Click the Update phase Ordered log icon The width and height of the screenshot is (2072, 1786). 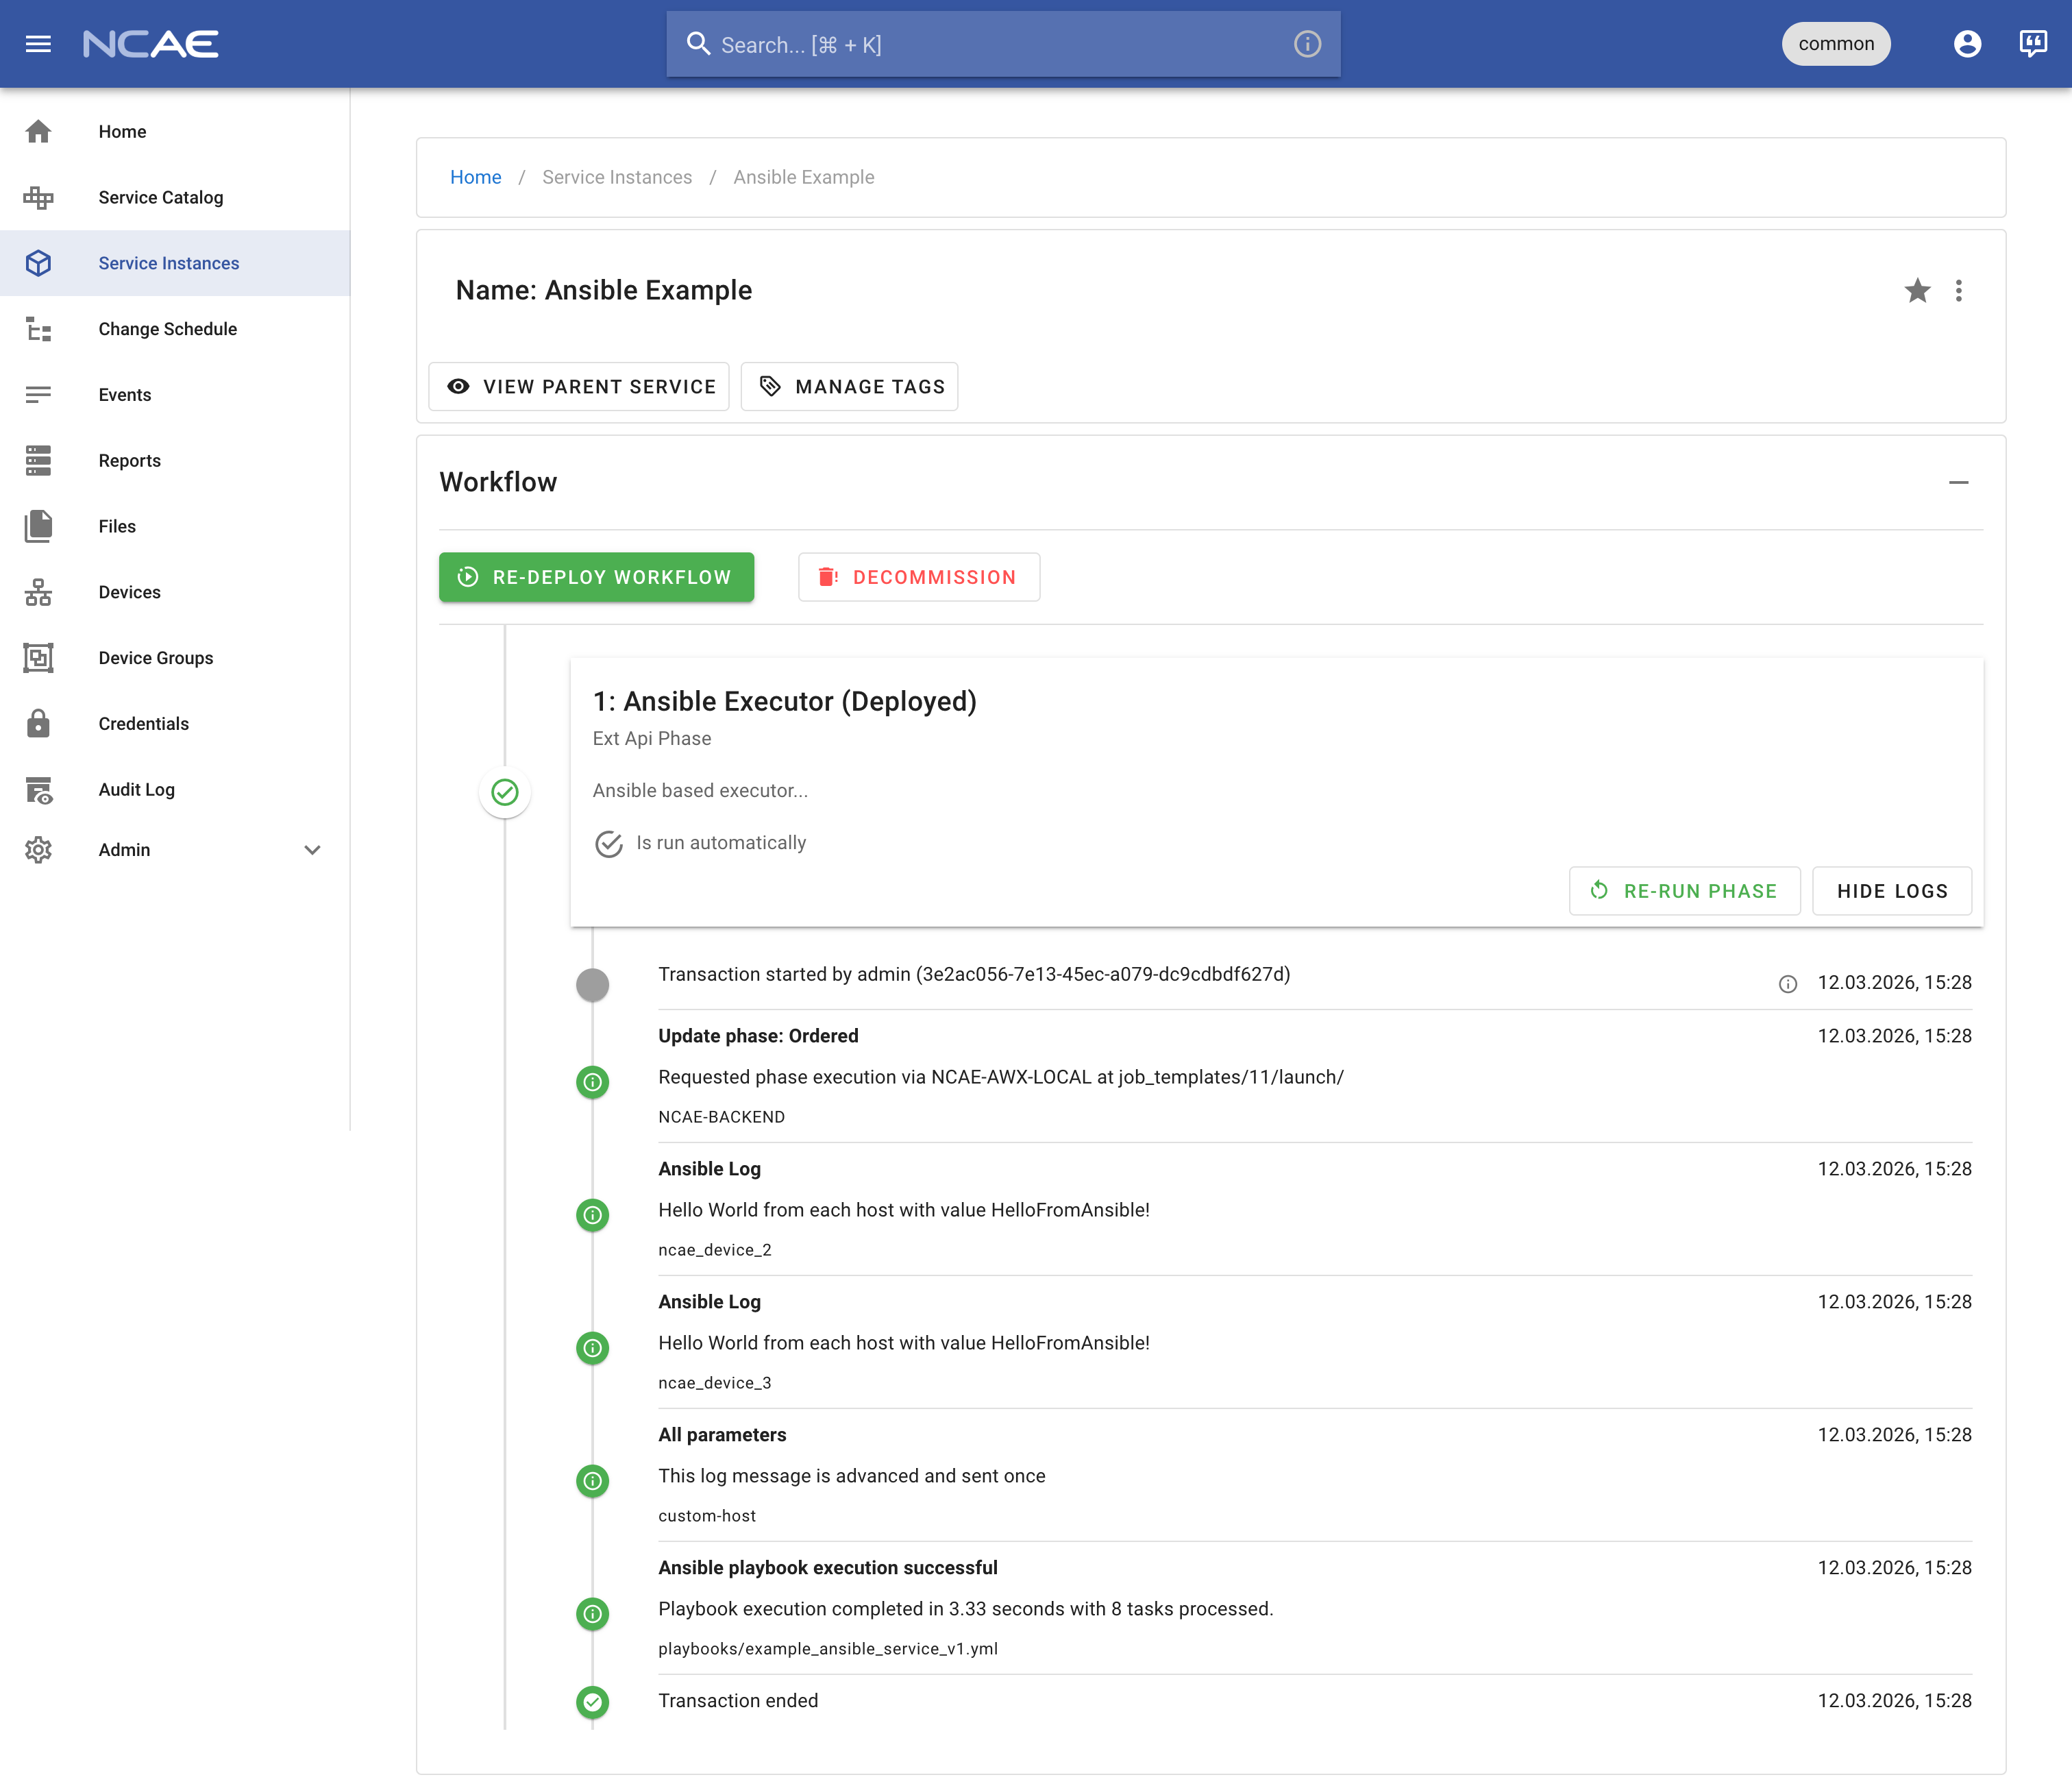pos(593,1082)
